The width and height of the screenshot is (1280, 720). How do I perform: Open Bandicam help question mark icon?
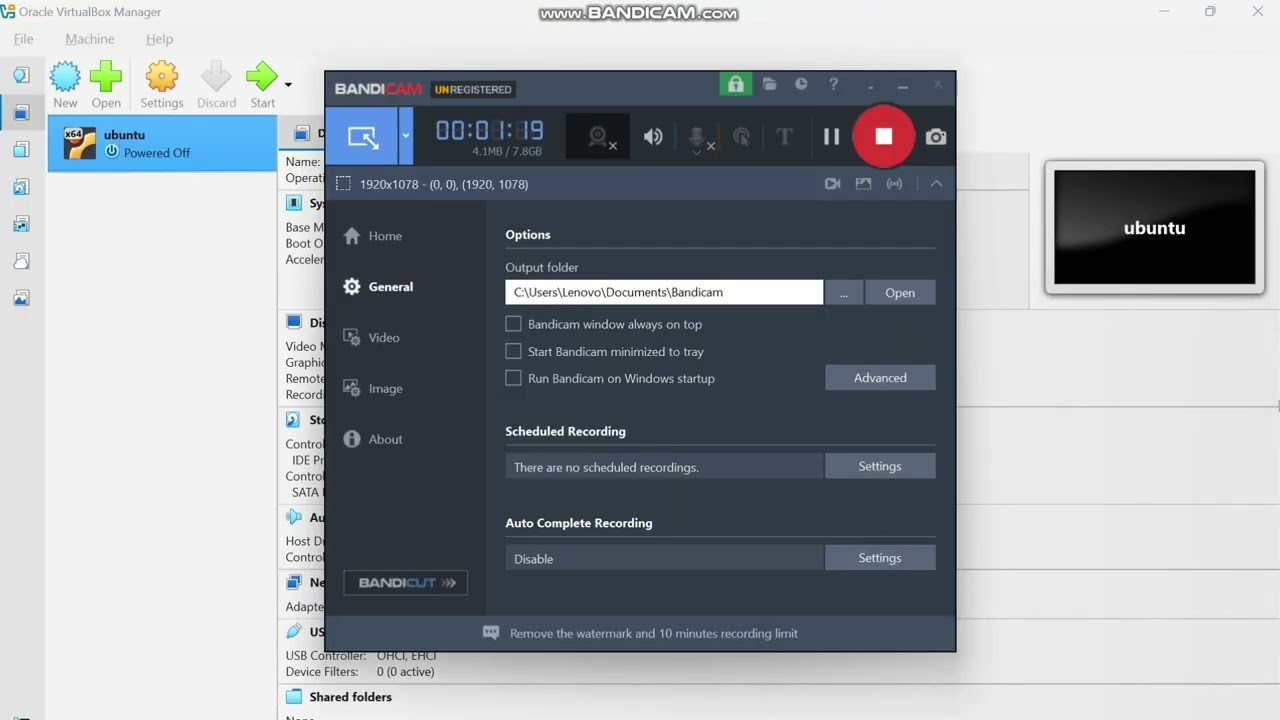(833, 85)
